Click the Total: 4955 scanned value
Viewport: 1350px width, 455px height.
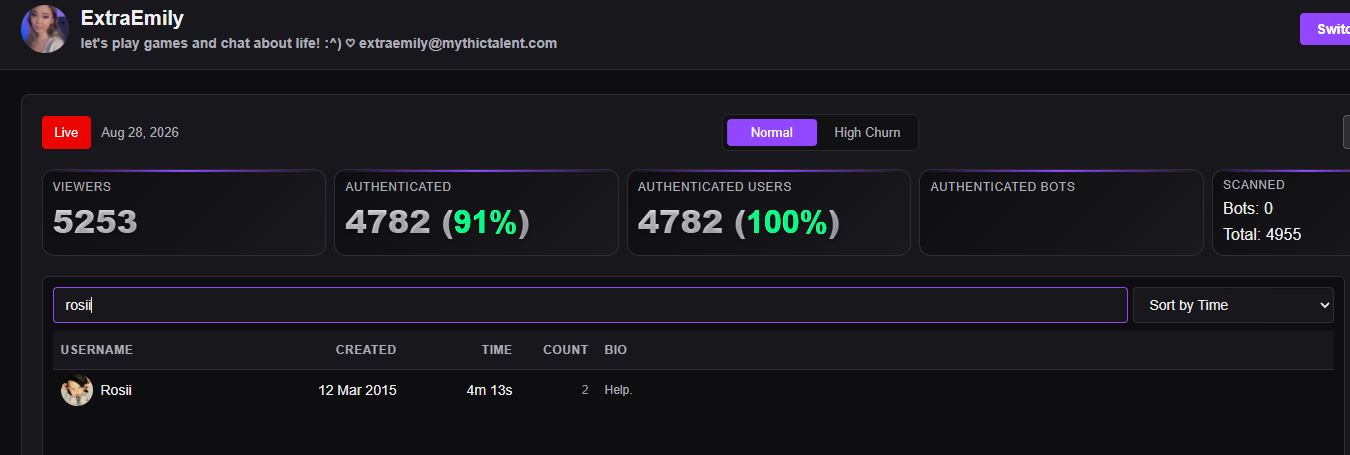1262,235
